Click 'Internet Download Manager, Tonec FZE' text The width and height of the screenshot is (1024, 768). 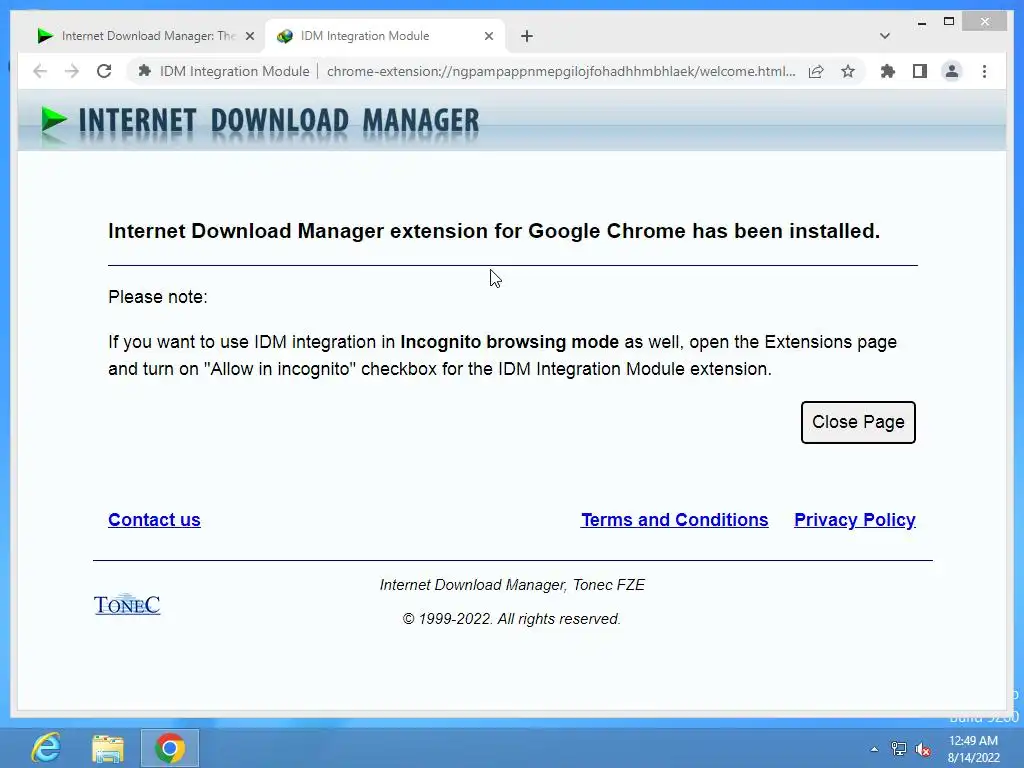point(512,585)
